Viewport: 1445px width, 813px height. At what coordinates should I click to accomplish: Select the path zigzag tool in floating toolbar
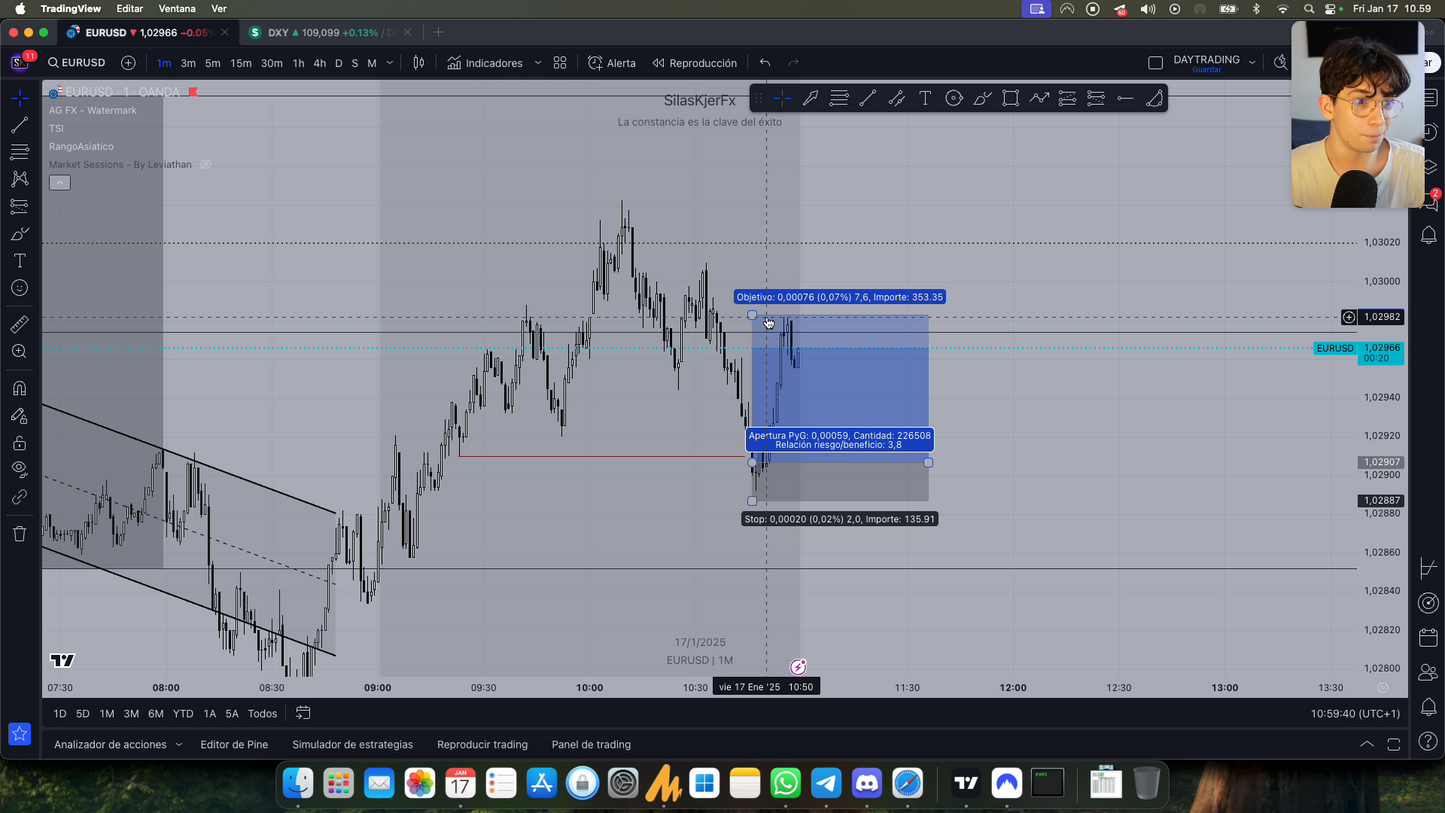[1040, 98]
